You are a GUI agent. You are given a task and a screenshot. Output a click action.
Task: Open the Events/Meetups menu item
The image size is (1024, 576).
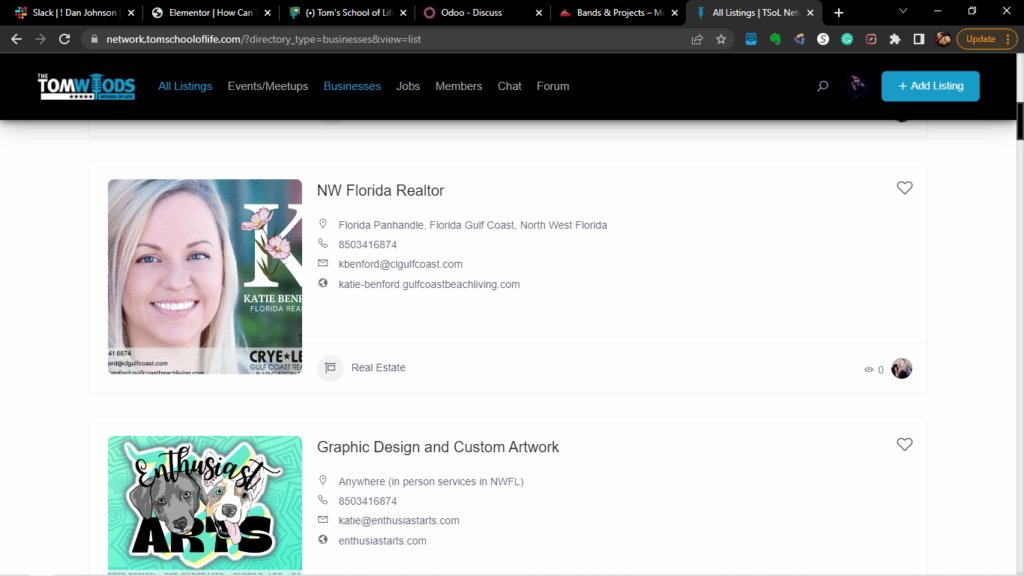coord(268,86)
